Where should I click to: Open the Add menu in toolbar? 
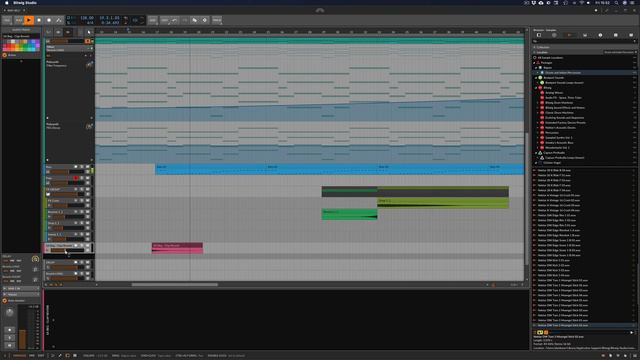click(153, 20)
